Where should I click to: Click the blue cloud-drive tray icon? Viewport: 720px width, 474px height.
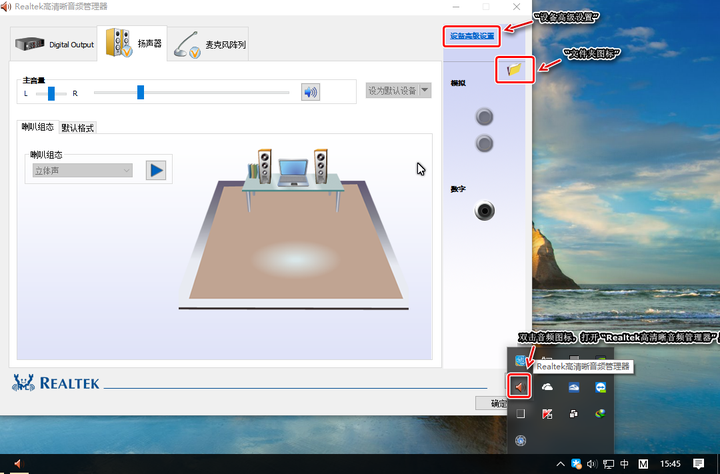pyautogui.click(x=574, y=388)
